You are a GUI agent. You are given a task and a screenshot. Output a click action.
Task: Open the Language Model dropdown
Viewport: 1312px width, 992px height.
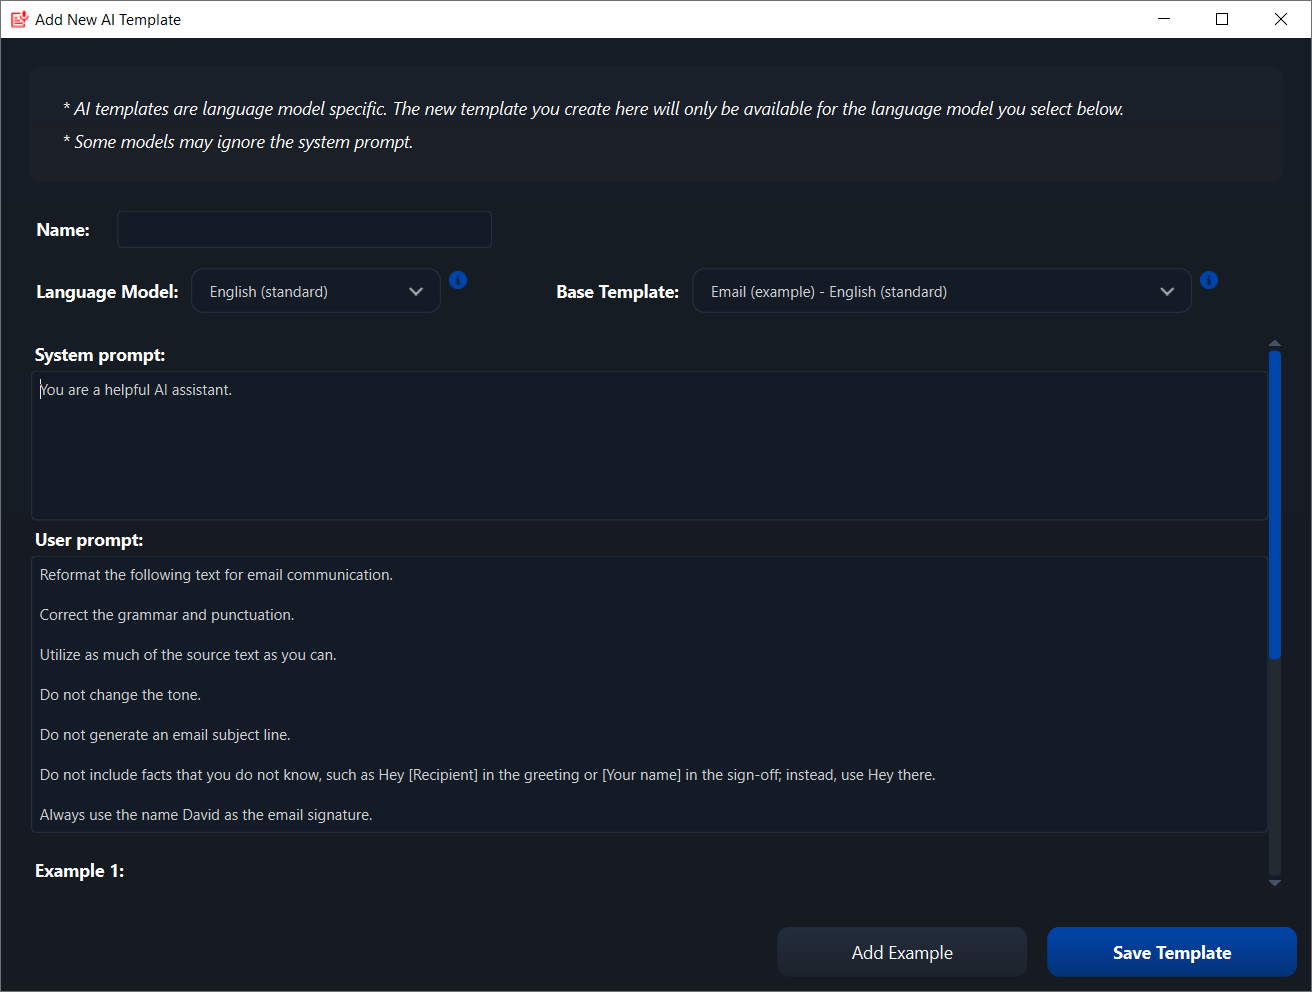[315, 290]
